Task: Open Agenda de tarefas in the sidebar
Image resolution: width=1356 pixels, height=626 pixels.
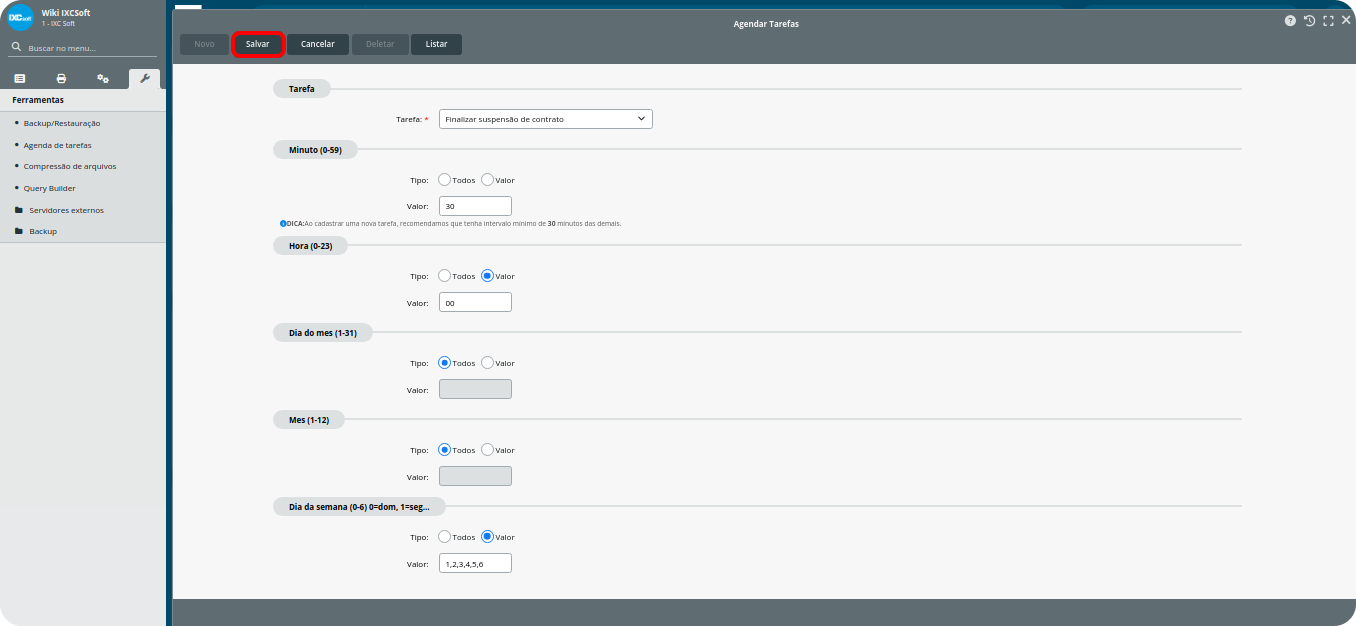Action: point(58,145)
